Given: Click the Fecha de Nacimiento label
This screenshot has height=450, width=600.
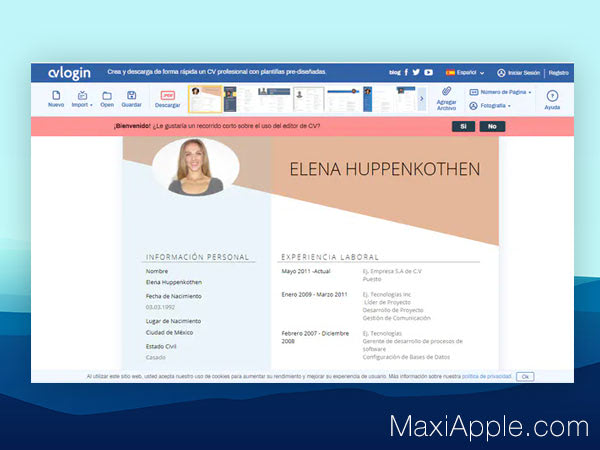Looking at the screenshot, I should [173, 296].
